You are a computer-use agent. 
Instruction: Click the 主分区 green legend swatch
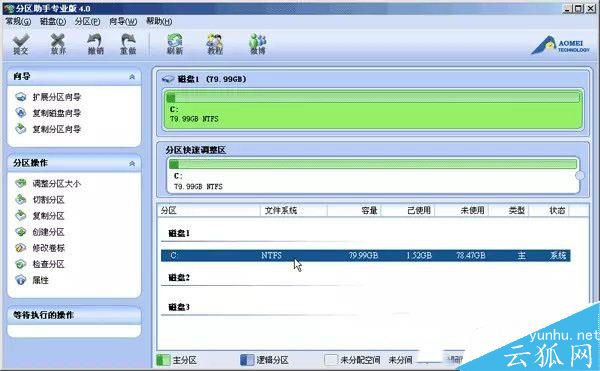pos(163,360)
